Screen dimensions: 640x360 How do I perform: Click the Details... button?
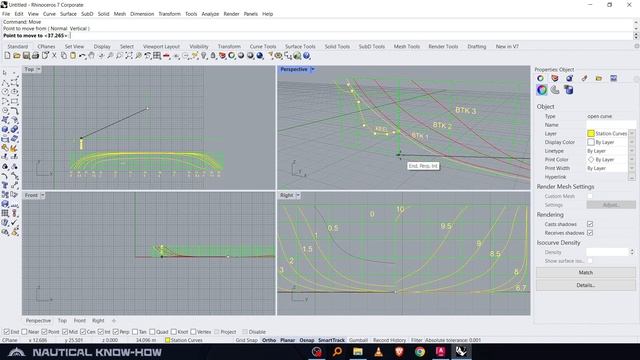click(585, 285)
